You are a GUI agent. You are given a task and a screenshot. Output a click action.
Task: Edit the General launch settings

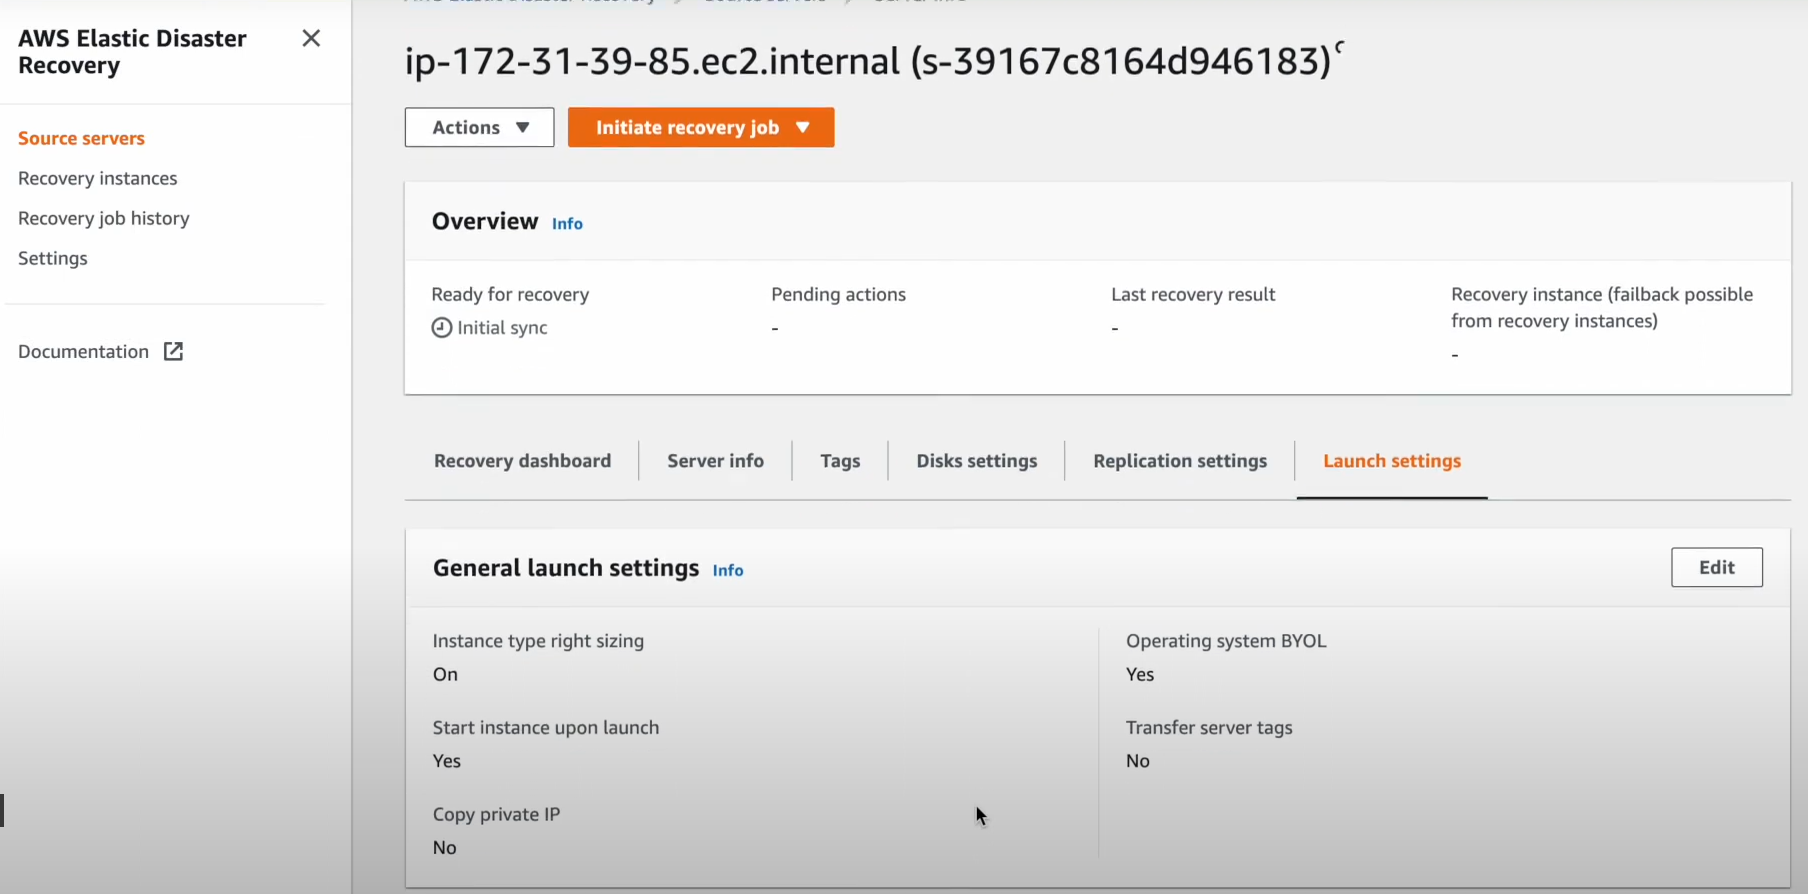point(1716,567)
